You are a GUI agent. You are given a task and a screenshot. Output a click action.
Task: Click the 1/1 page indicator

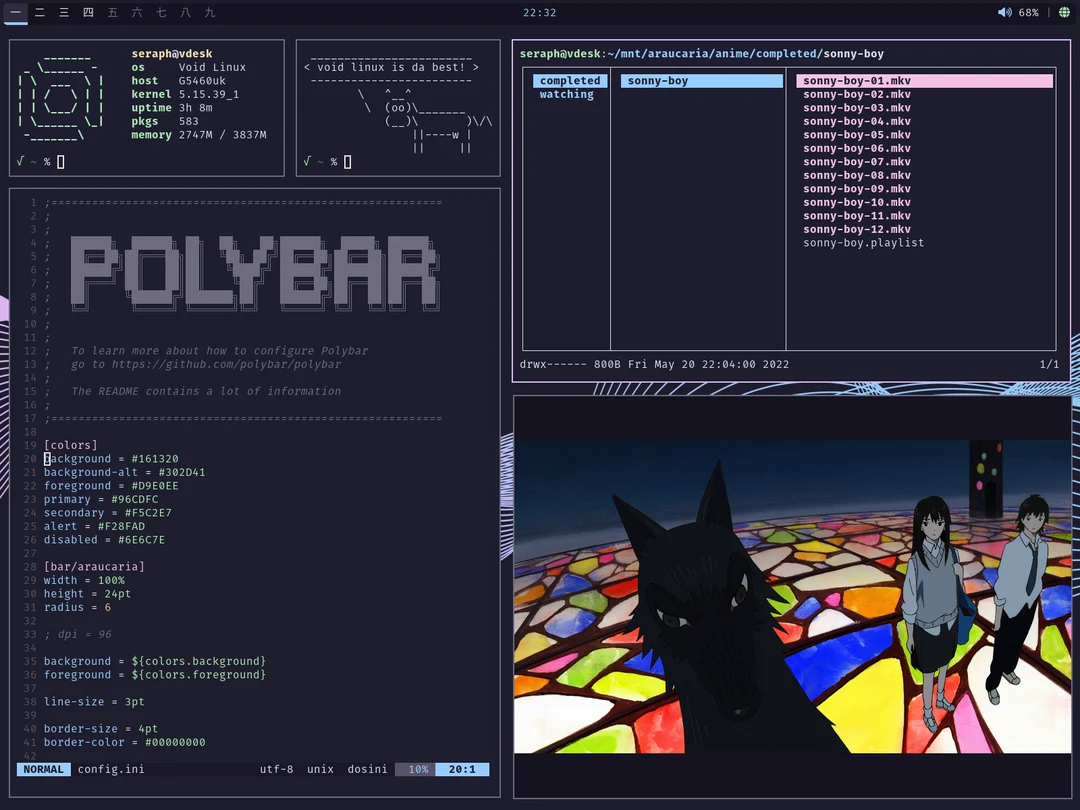coord(1049,364)
